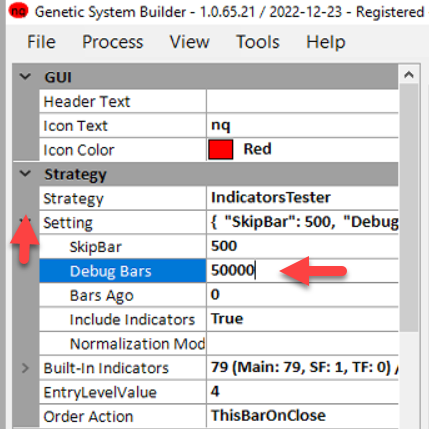The image size is (429, 429).
Task: Open the View menu
Action: (190, 42)
